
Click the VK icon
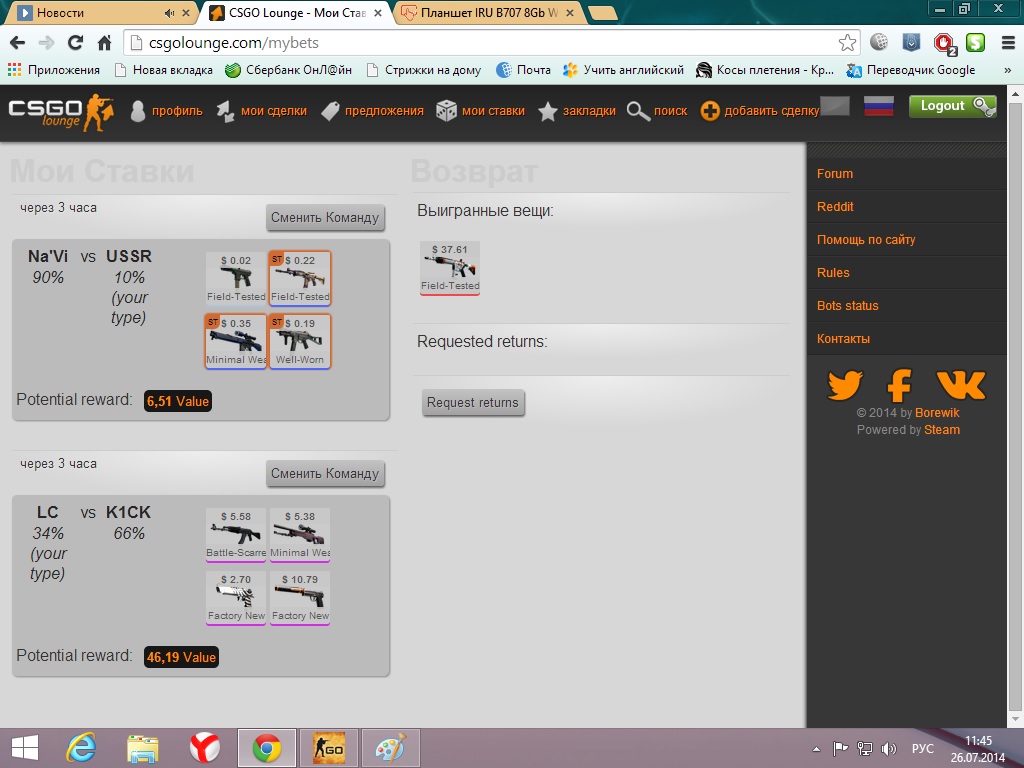pyautogui.click(x=961, y=385)
